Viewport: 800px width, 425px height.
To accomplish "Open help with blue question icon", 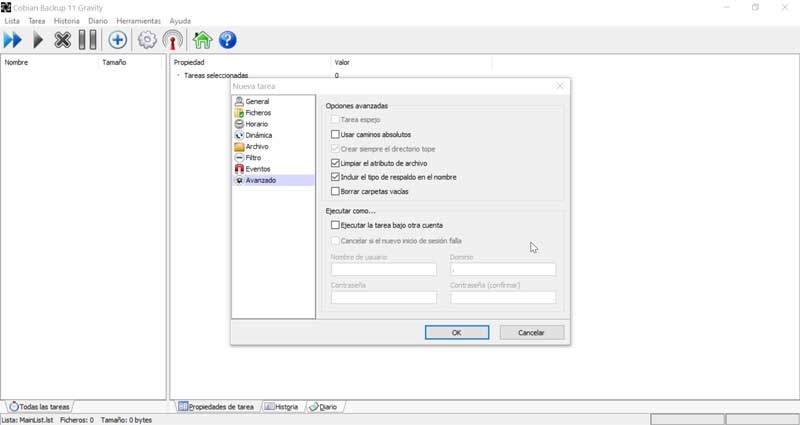I will 228,40.
